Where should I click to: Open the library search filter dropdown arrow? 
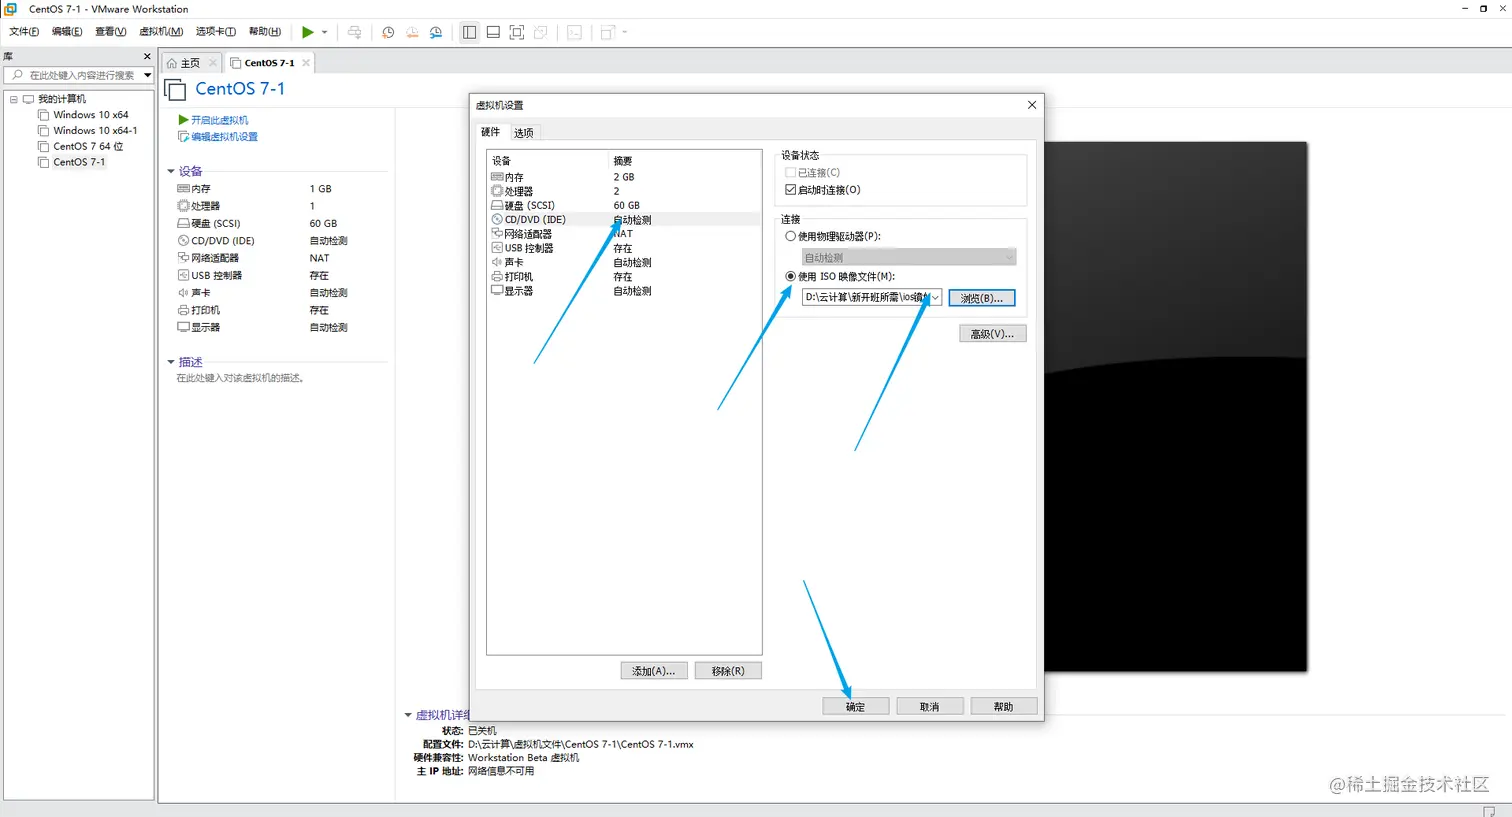pos(147,75)
